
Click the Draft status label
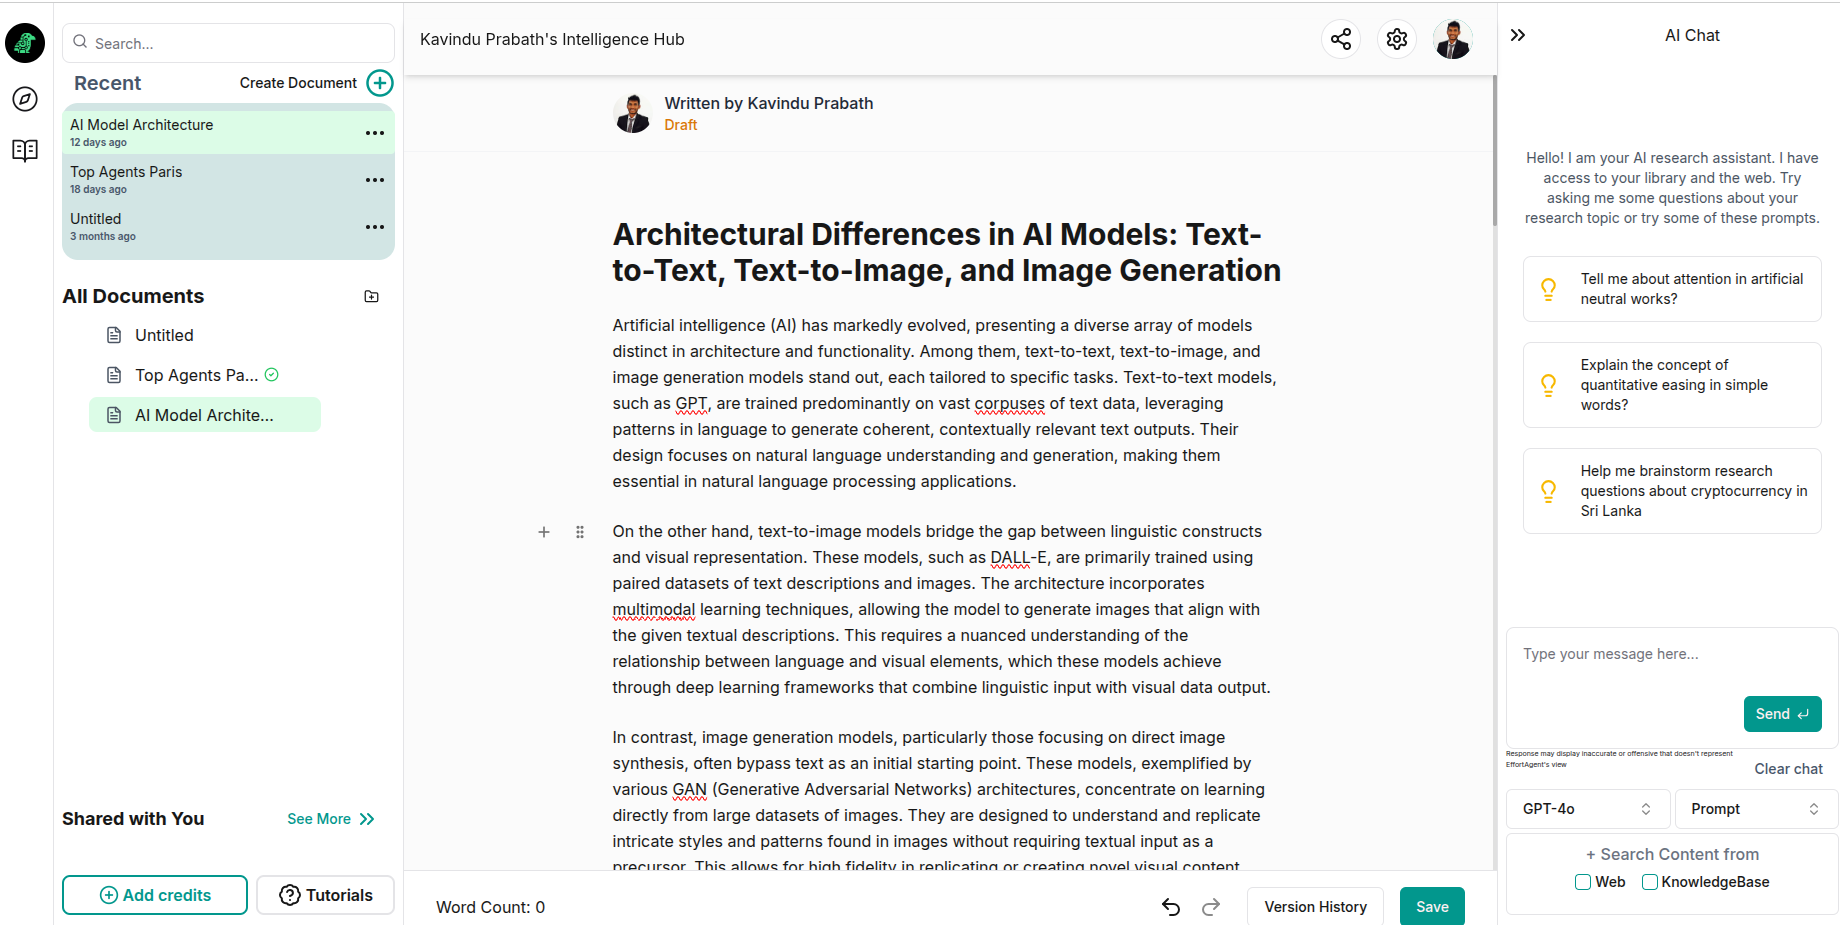(x=681, y=125)
